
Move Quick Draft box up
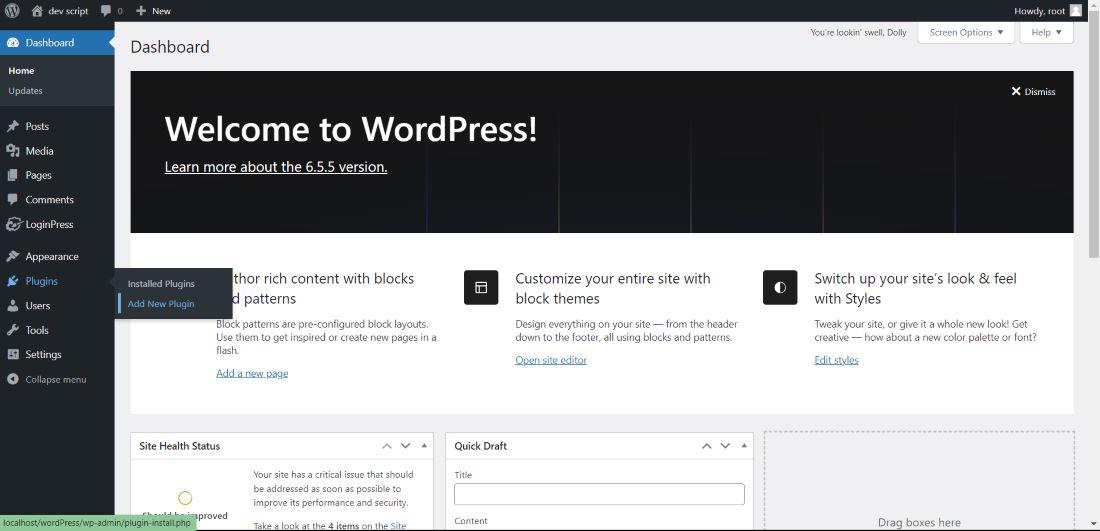click(706, 446)
